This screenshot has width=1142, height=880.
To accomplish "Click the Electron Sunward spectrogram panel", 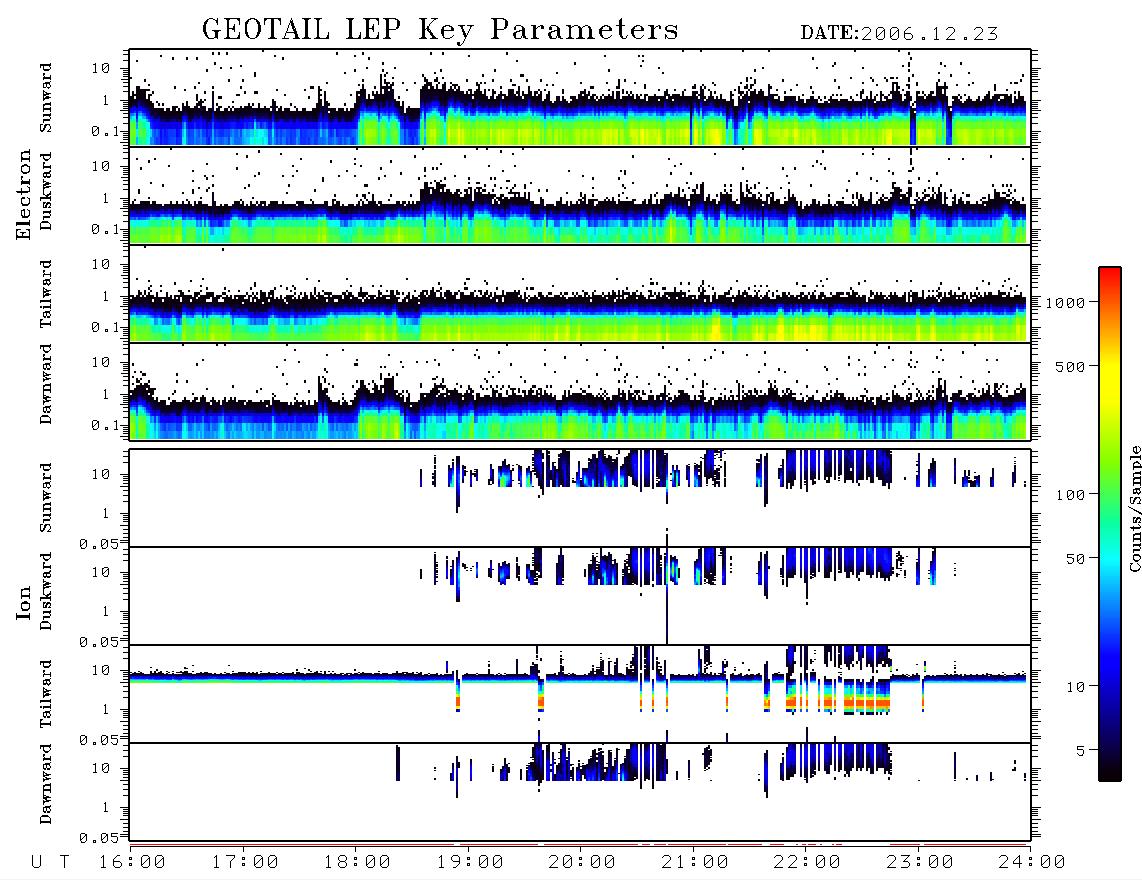I will (x=580, y=98).
